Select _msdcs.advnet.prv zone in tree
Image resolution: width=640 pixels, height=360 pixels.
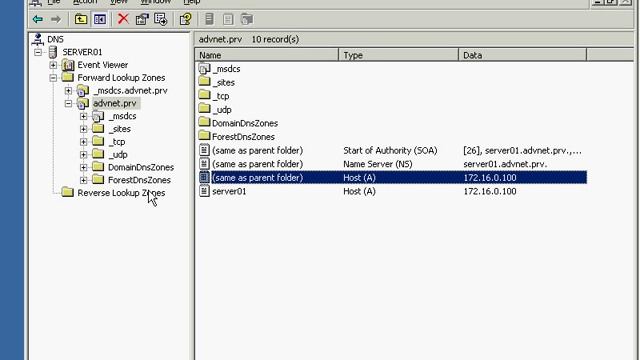tap(130, 91)
